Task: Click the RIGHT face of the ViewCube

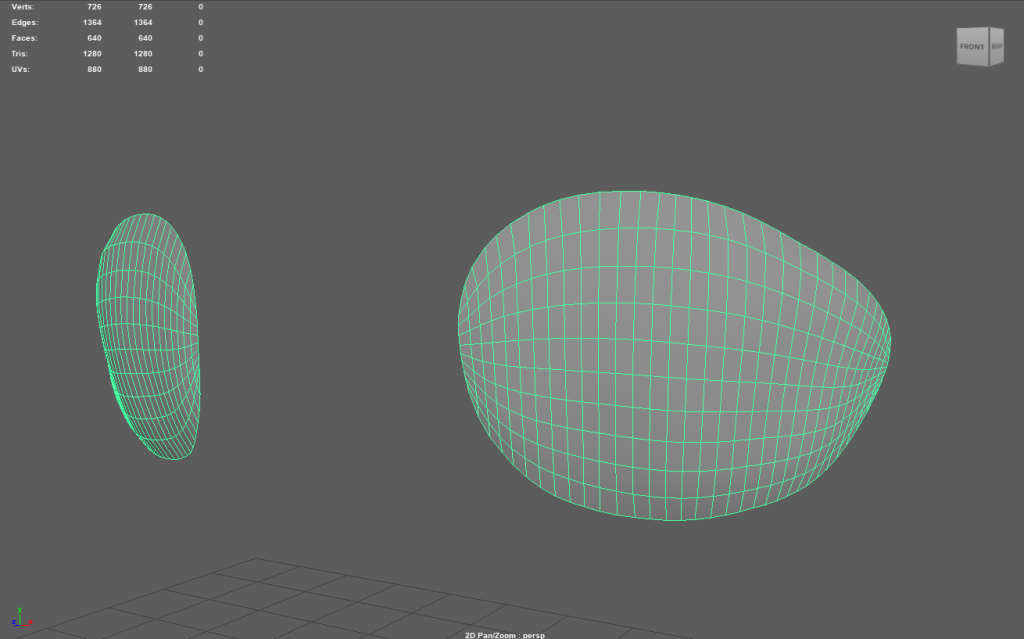Action: tap(996, 47)
